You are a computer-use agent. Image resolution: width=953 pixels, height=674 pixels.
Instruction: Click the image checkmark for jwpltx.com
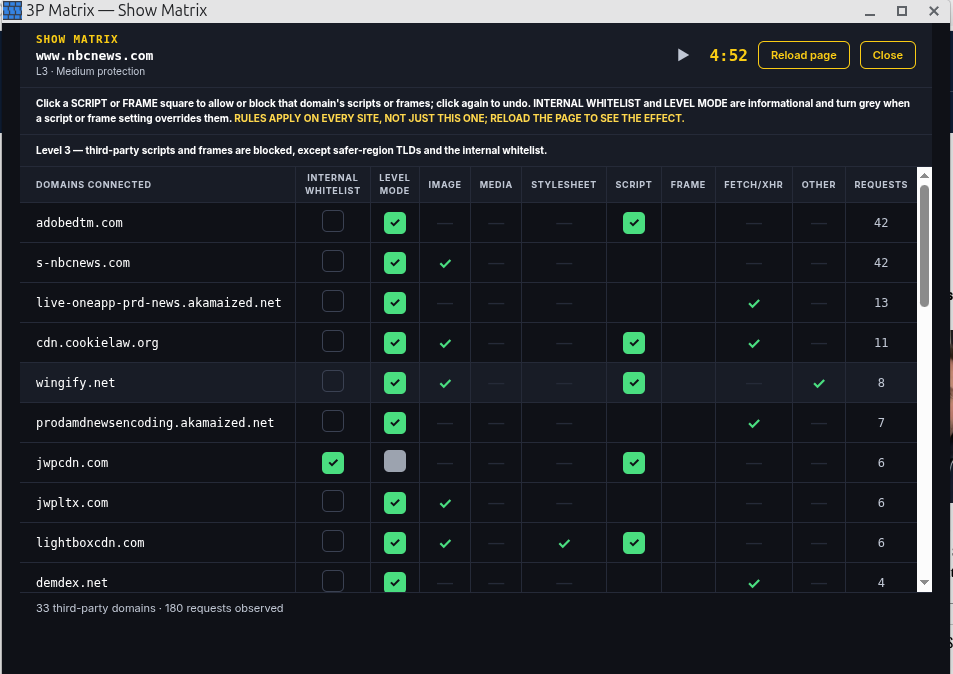(x=446, y=503)
